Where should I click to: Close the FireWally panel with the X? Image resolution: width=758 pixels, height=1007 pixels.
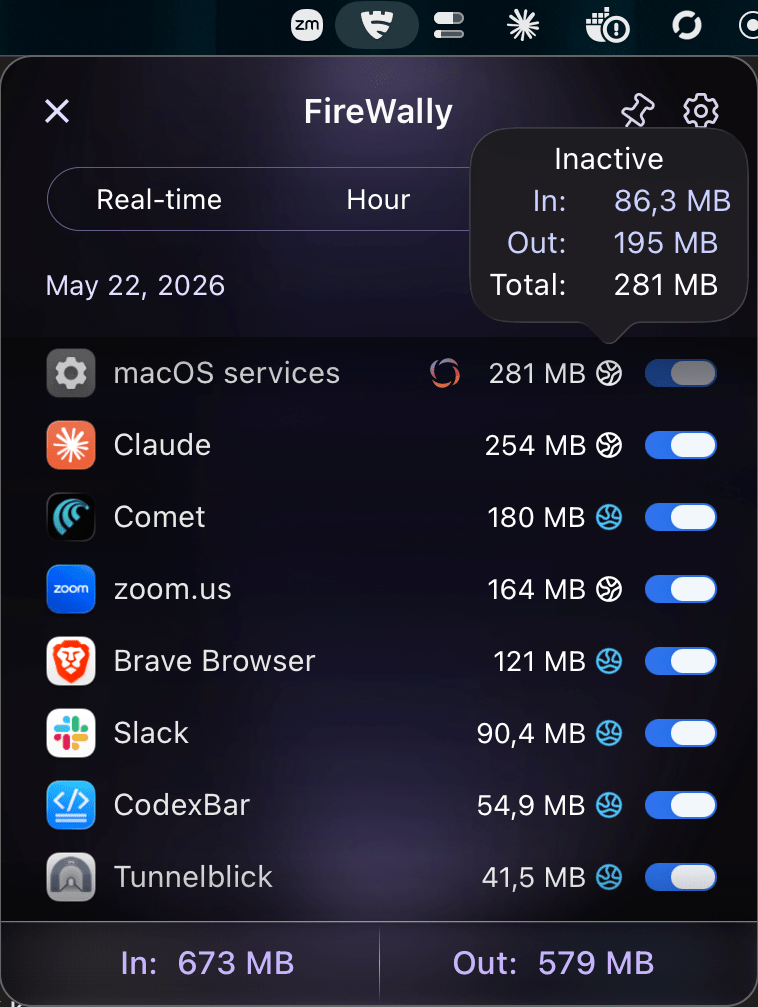57,111
